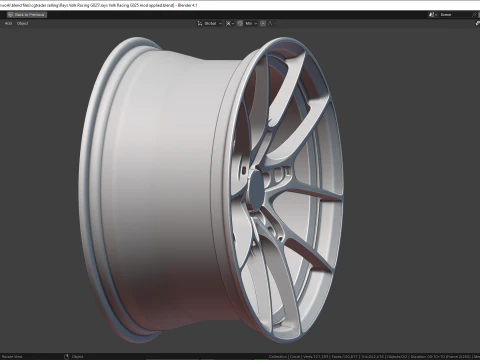Toggle the snapping magnet button
480x360 pixels.
(240, 23)
